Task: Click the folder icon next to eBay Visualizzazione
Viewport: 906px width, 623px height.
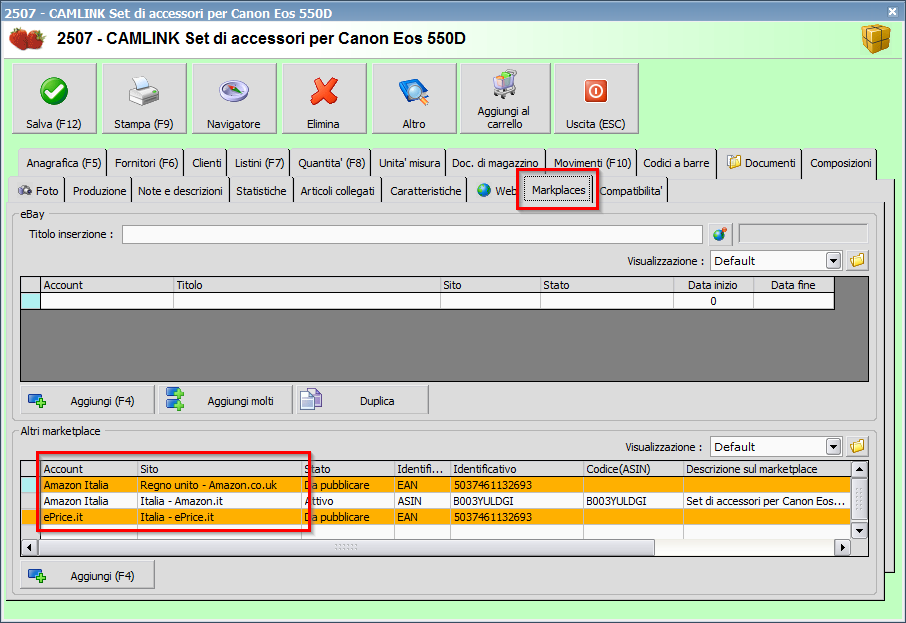Action: [x=858, y=261]
